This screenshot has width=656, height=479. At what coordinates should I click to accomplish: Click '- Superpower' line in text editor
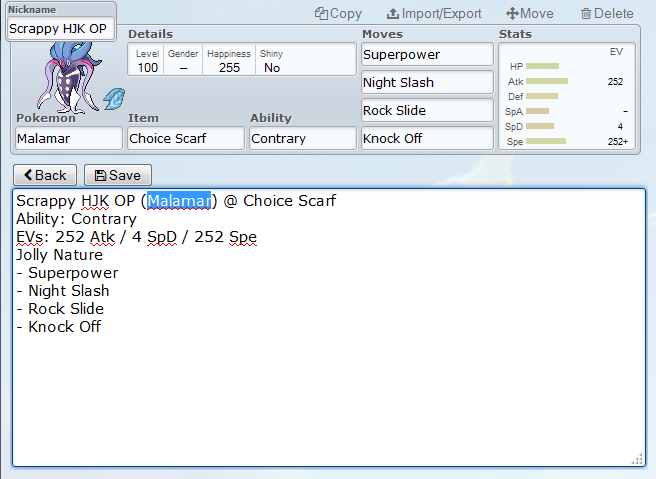tap(67, 273)
